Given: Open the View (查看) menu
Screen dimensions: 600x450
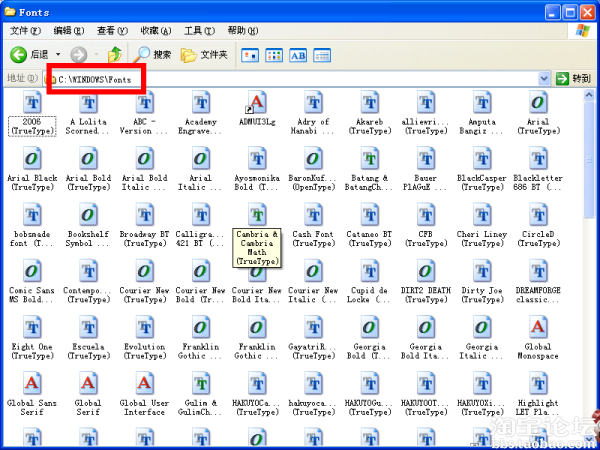Looking at the screenshot, I should pyautogui.click(x=112, y=31).
